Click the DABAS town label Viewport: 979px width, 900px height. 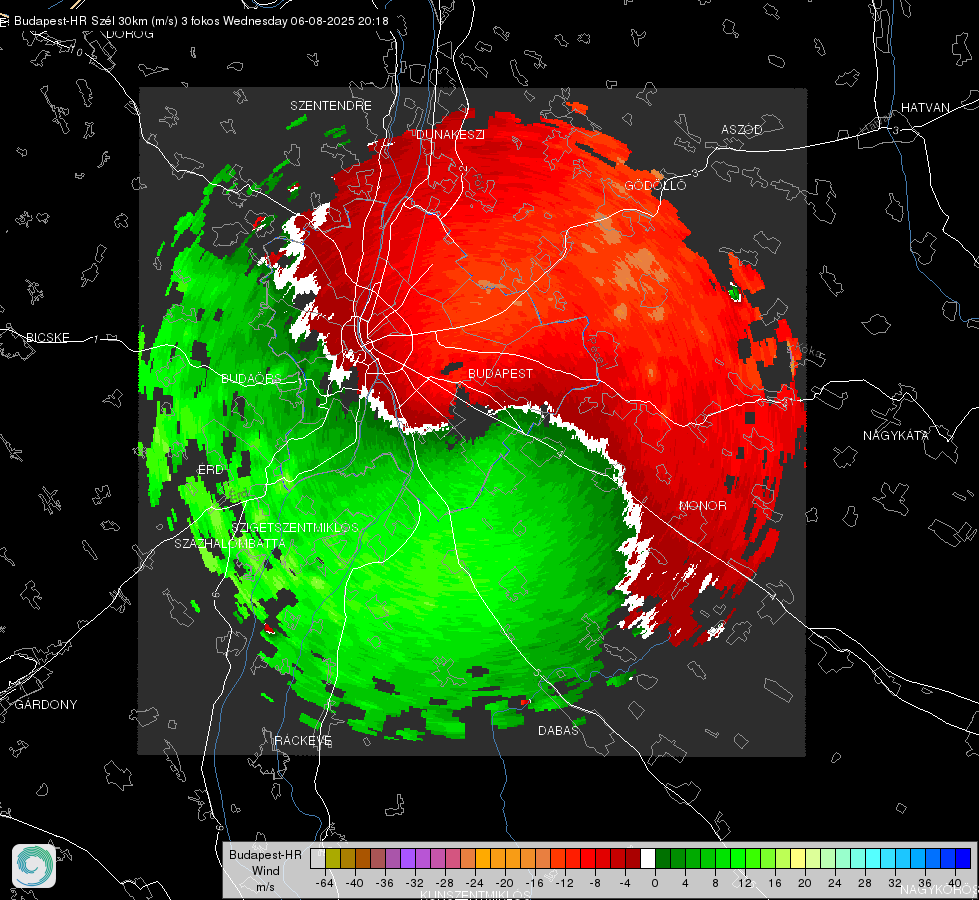coord(558,731)
